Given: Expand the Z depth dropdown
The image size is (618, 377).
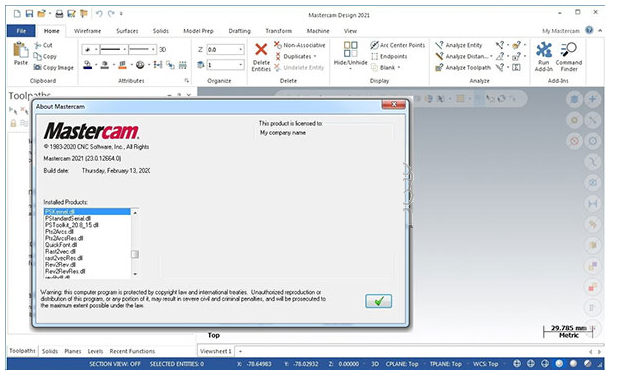Looking at the screenshot, I should coord(241,50).
